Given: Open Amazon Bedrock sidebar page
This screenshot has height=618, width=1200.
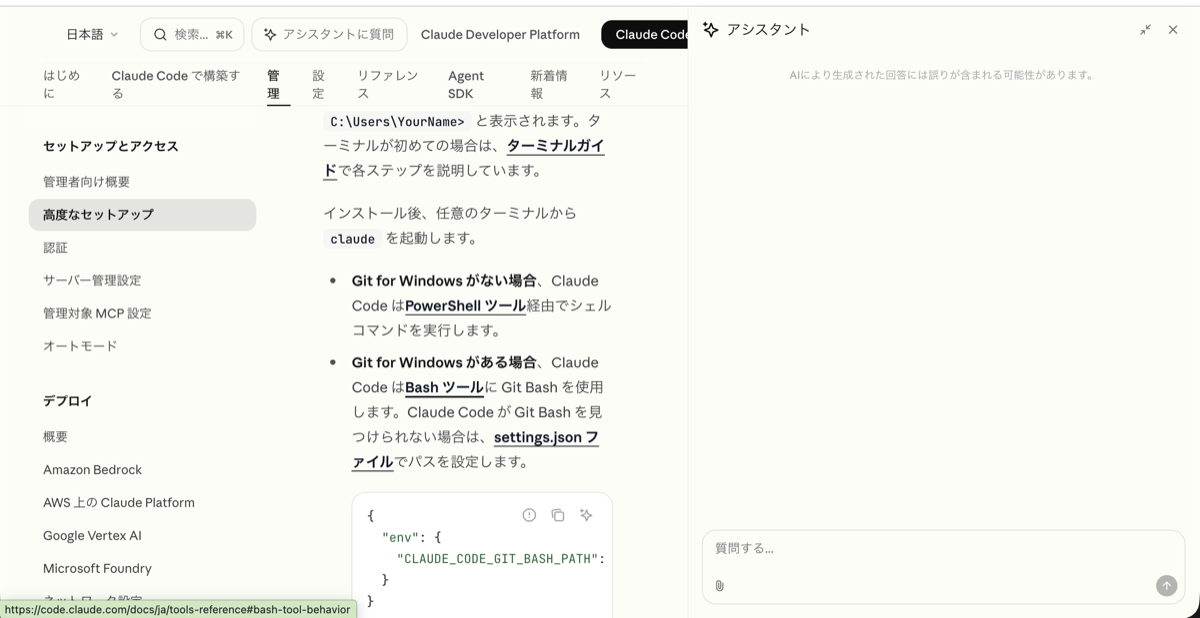Looking at the screenshot, I should click(92, 470).
